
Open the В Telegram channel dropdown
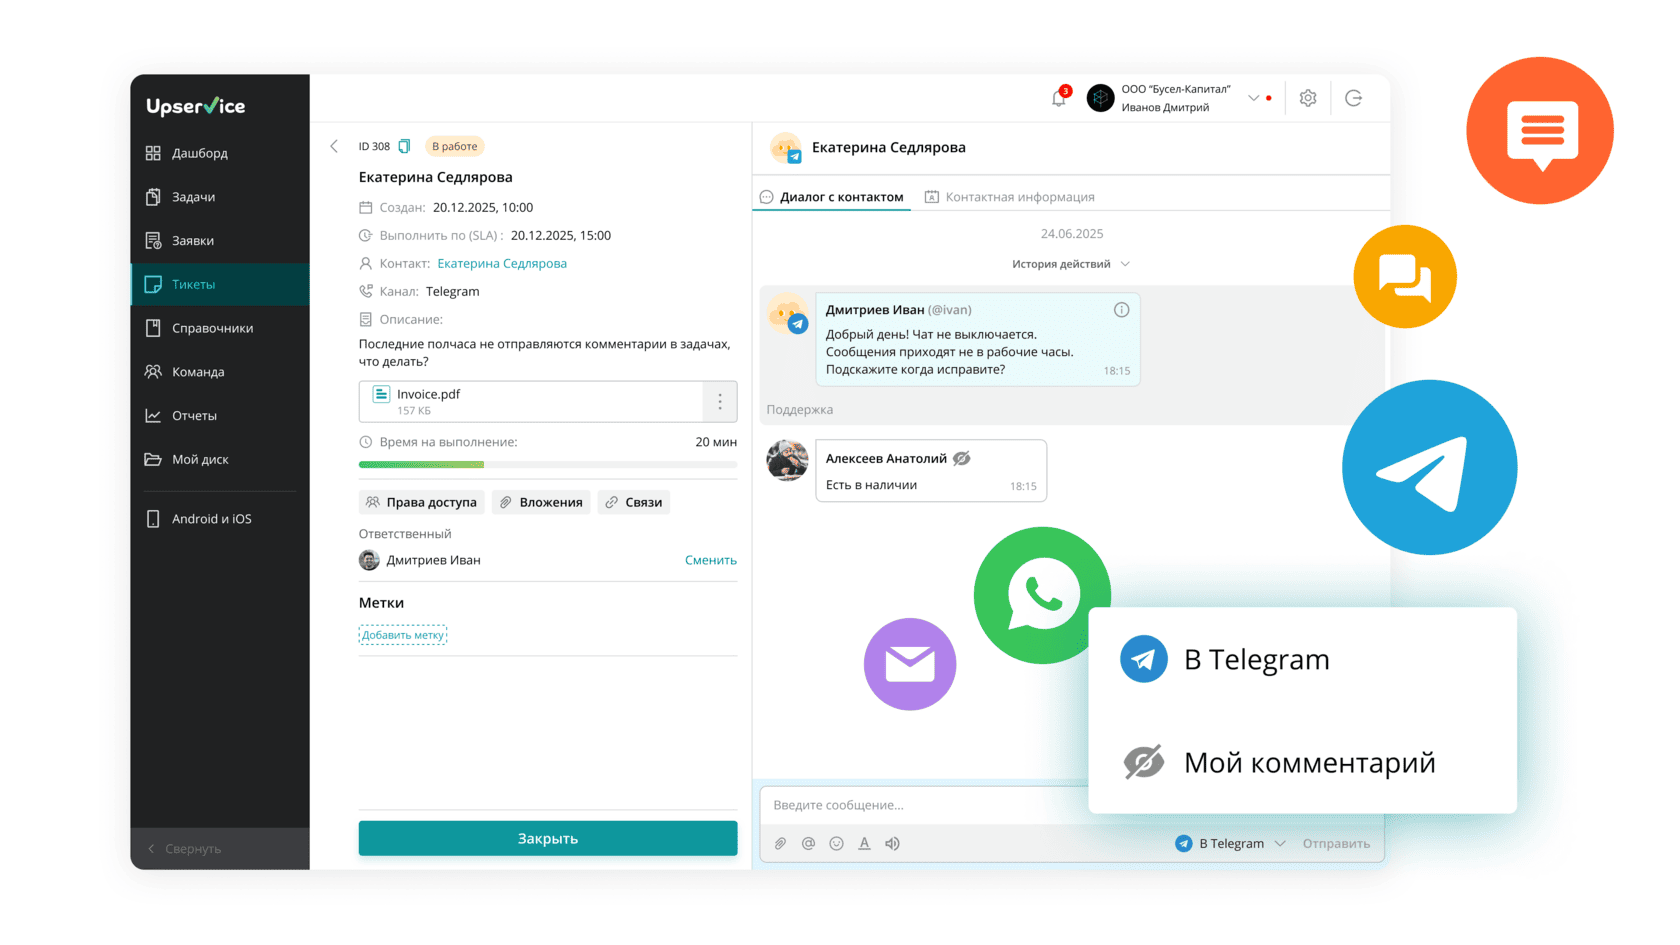coord(1230,843)
